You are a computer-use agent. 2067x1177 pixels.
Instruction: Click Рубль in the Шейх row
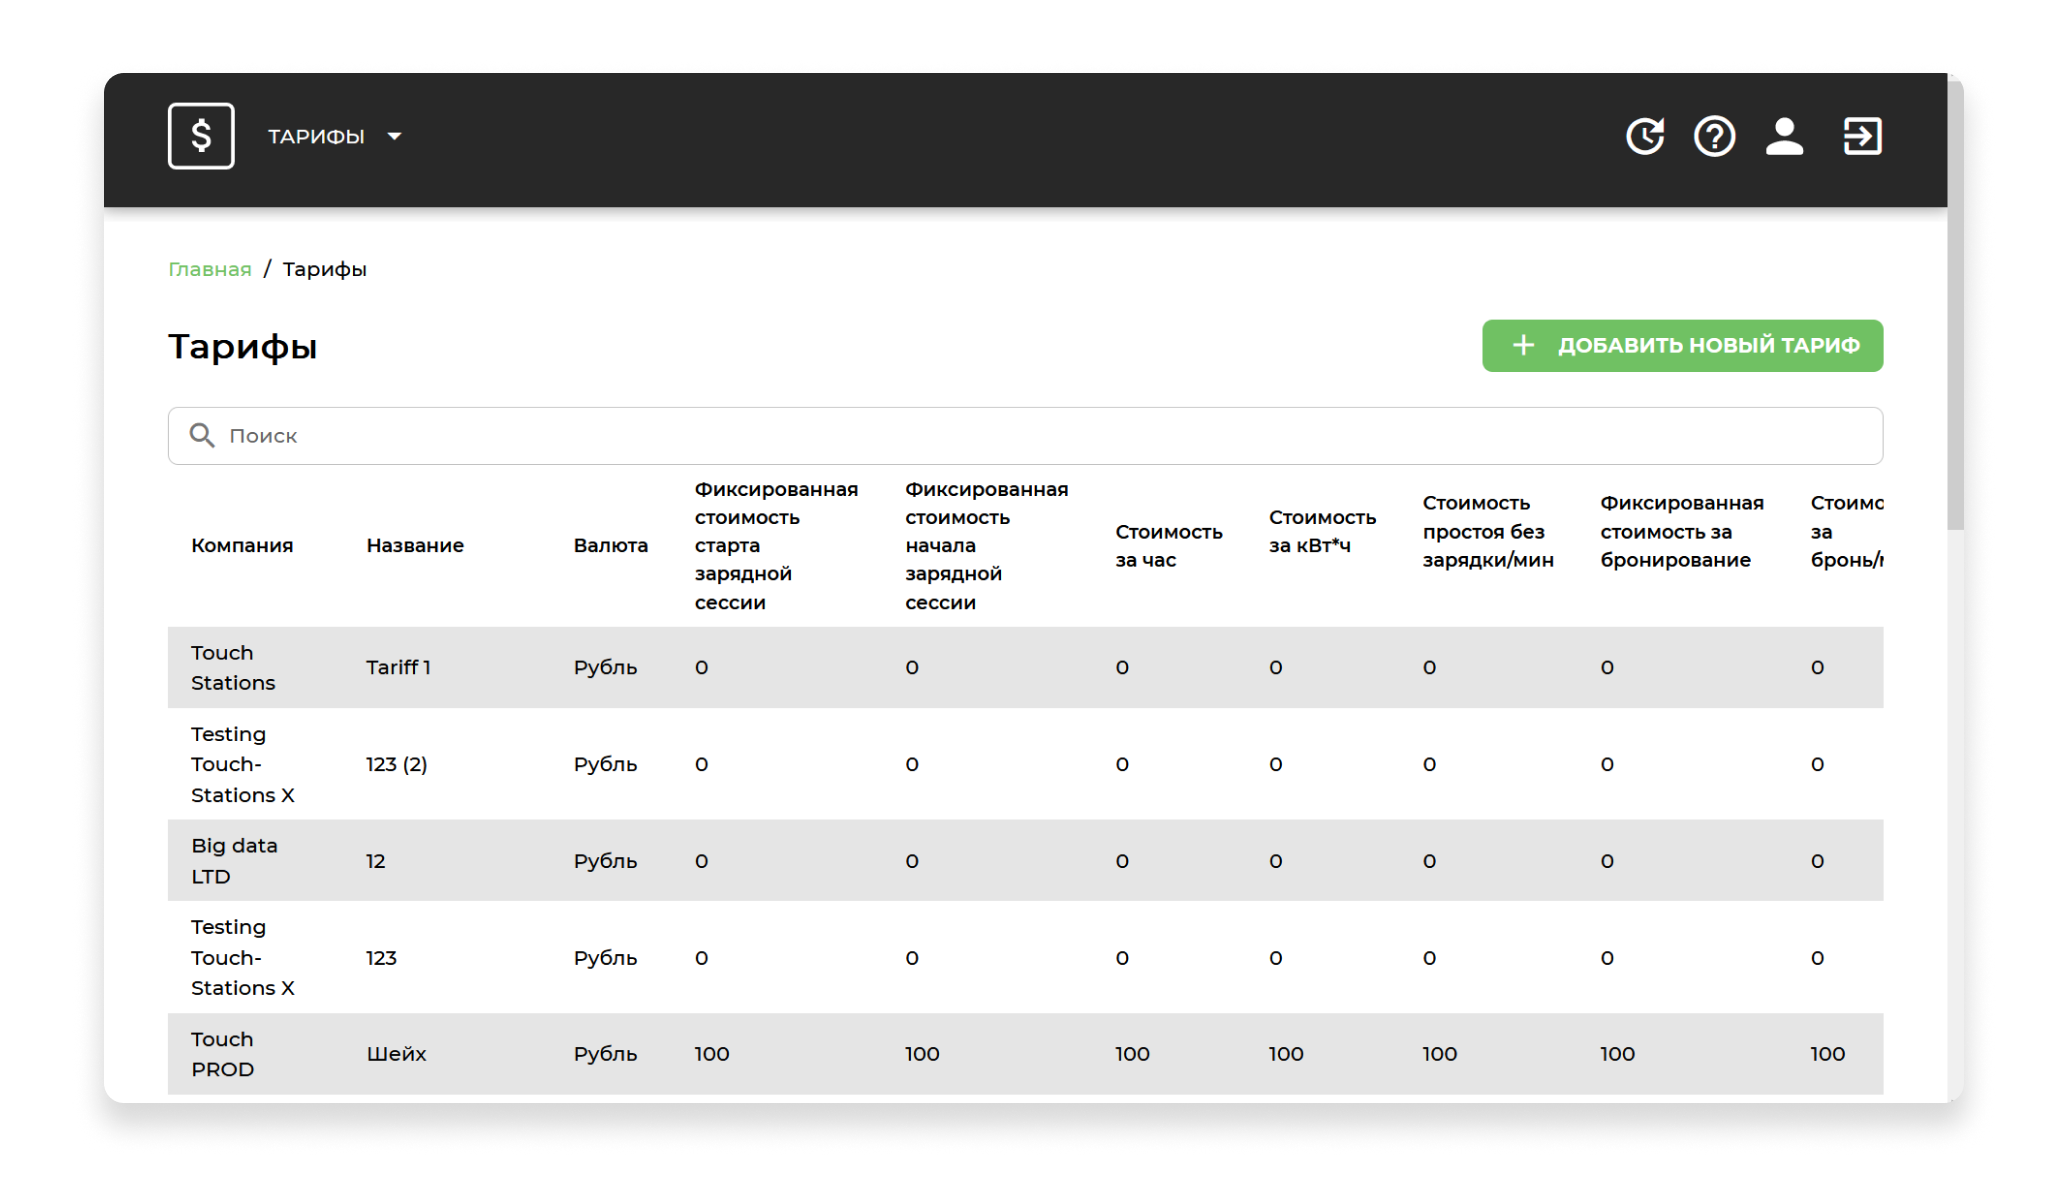[605, 1054]
